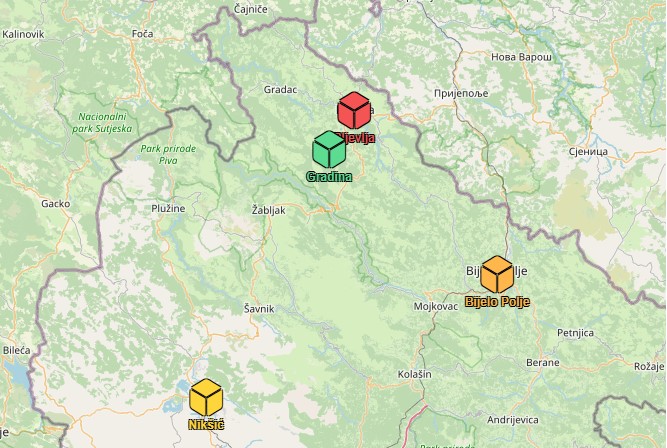Click the Šavnik town label
The height and width of the screenshot is (448, 667).
(259, 309)
